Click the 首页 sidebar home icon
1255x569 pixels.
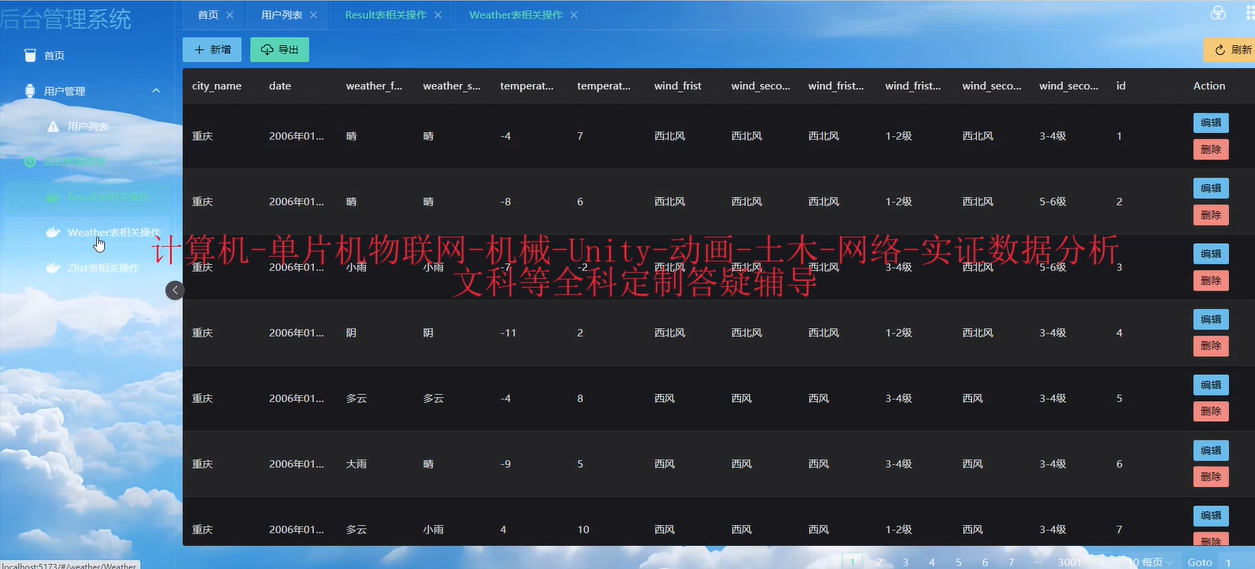[x=30, y=55]
